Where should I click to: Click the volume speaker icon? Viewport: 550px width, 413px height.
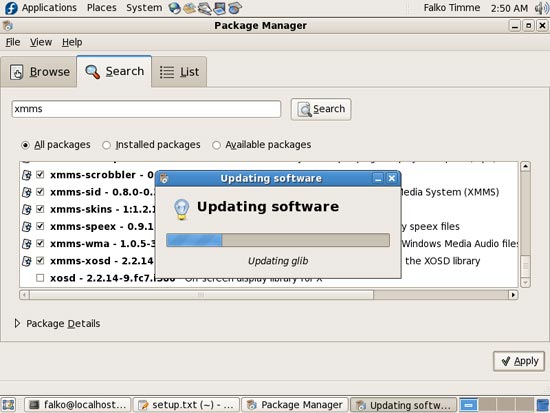tap(542, 8)
